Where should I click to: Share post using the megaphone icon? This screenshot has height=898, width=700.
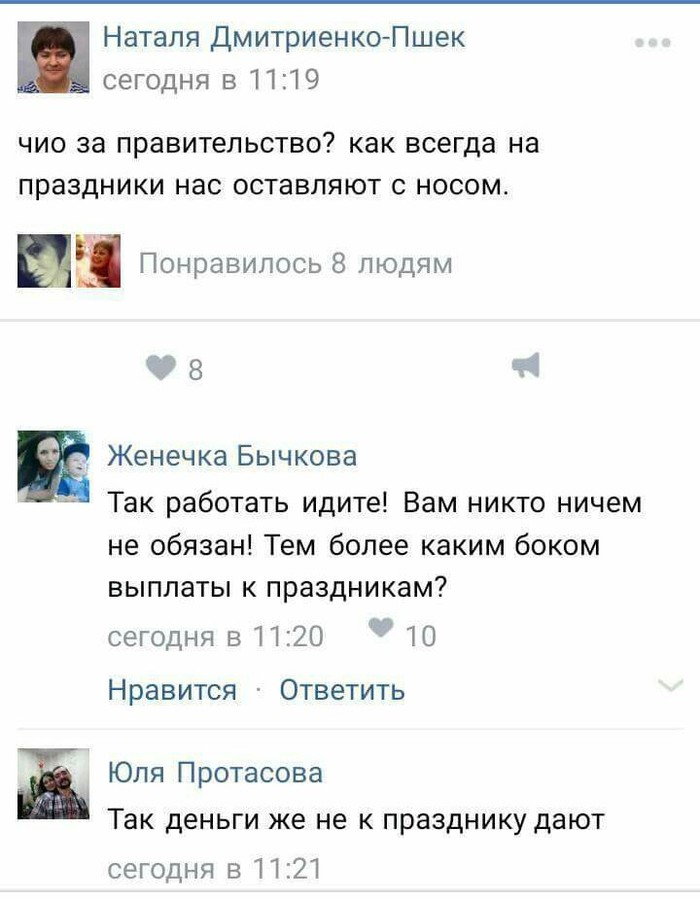[526, 365]
